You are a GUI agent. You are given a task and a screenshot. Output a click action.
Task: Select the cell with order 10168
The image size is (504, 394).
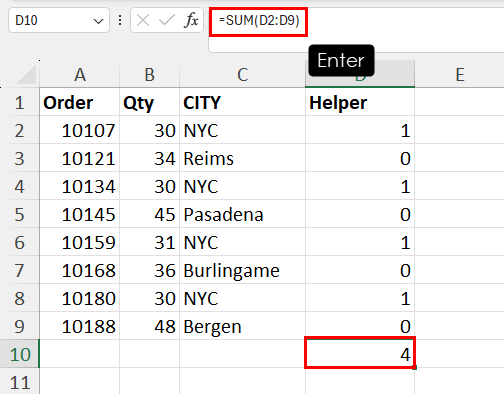[80, 270]
